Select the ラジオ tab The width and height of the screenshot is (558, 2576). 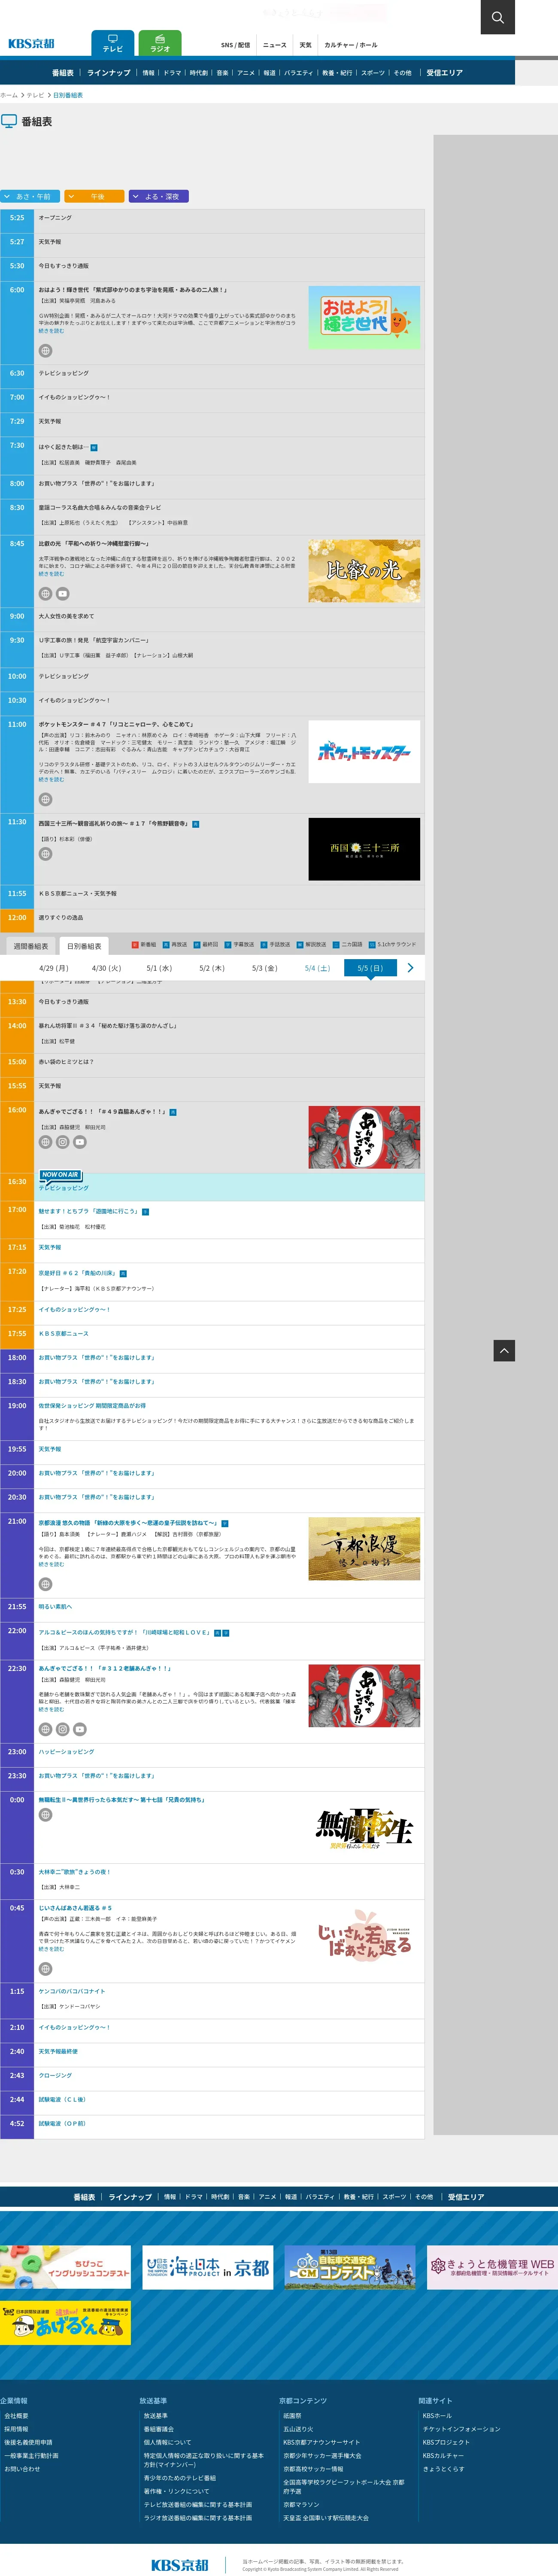click(160, 43)
